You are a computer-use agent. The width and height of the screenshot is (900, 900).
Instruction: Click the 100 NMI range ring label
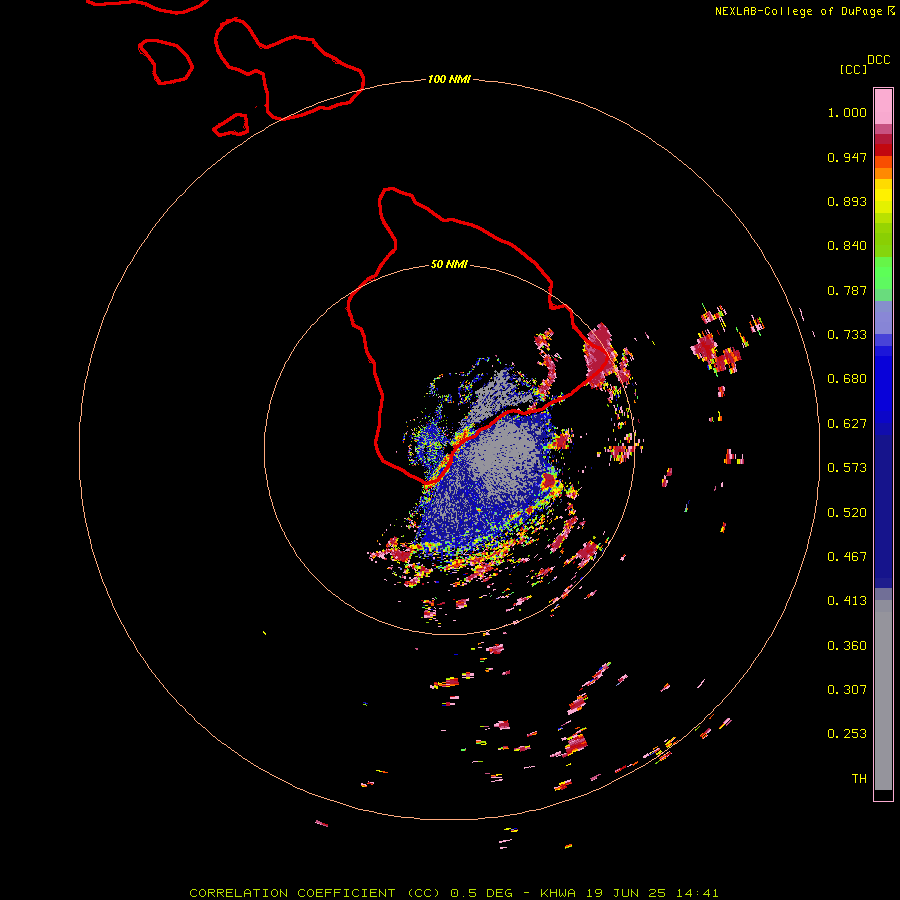point(449,79)
